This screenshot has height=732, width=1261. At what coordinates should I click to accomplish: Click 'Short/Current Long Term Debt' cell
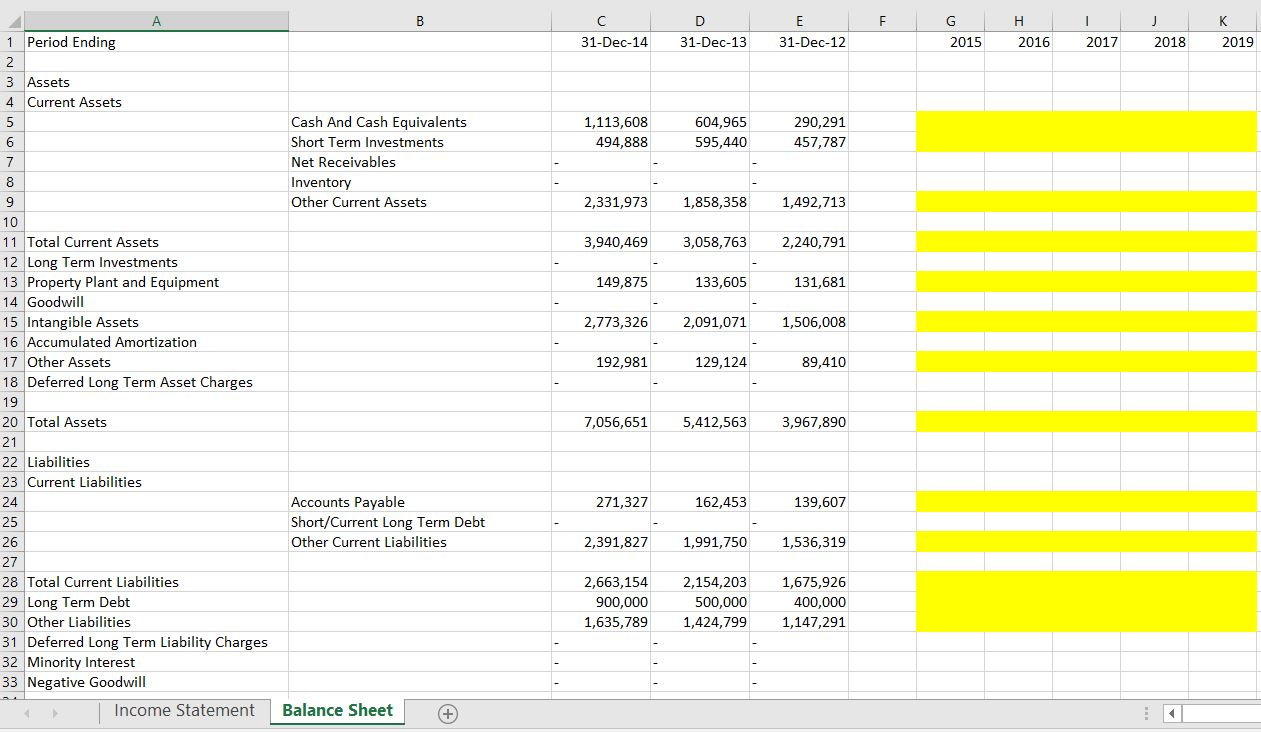(420, 522)
